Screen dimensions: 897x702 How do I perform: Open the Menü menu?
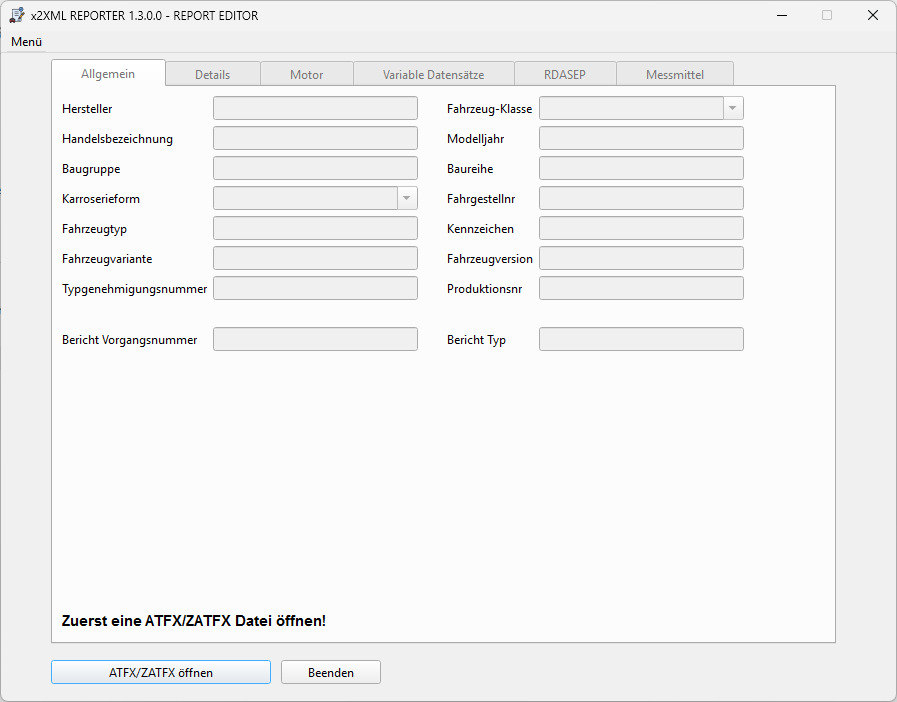[27, 42]
